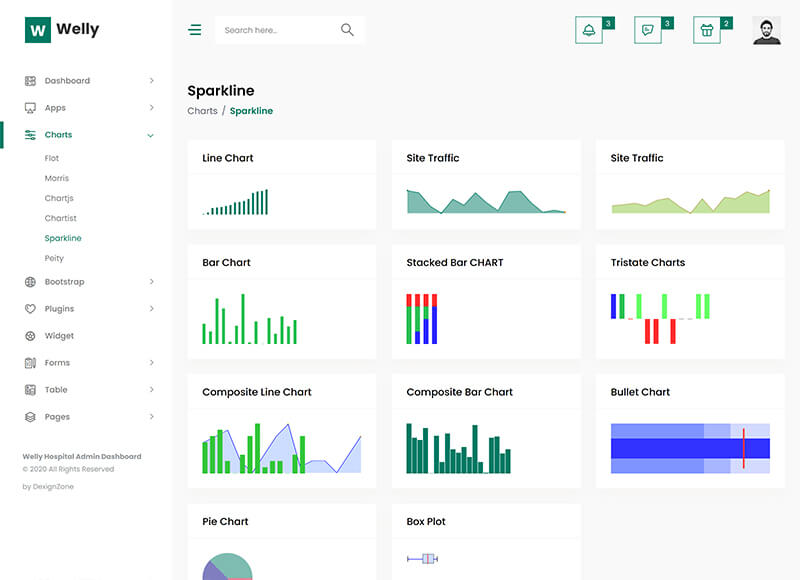Viewport: 800px width, 580px height.
Task: Expand the Bootstrap menu chevron
Action: pos(152,282)
